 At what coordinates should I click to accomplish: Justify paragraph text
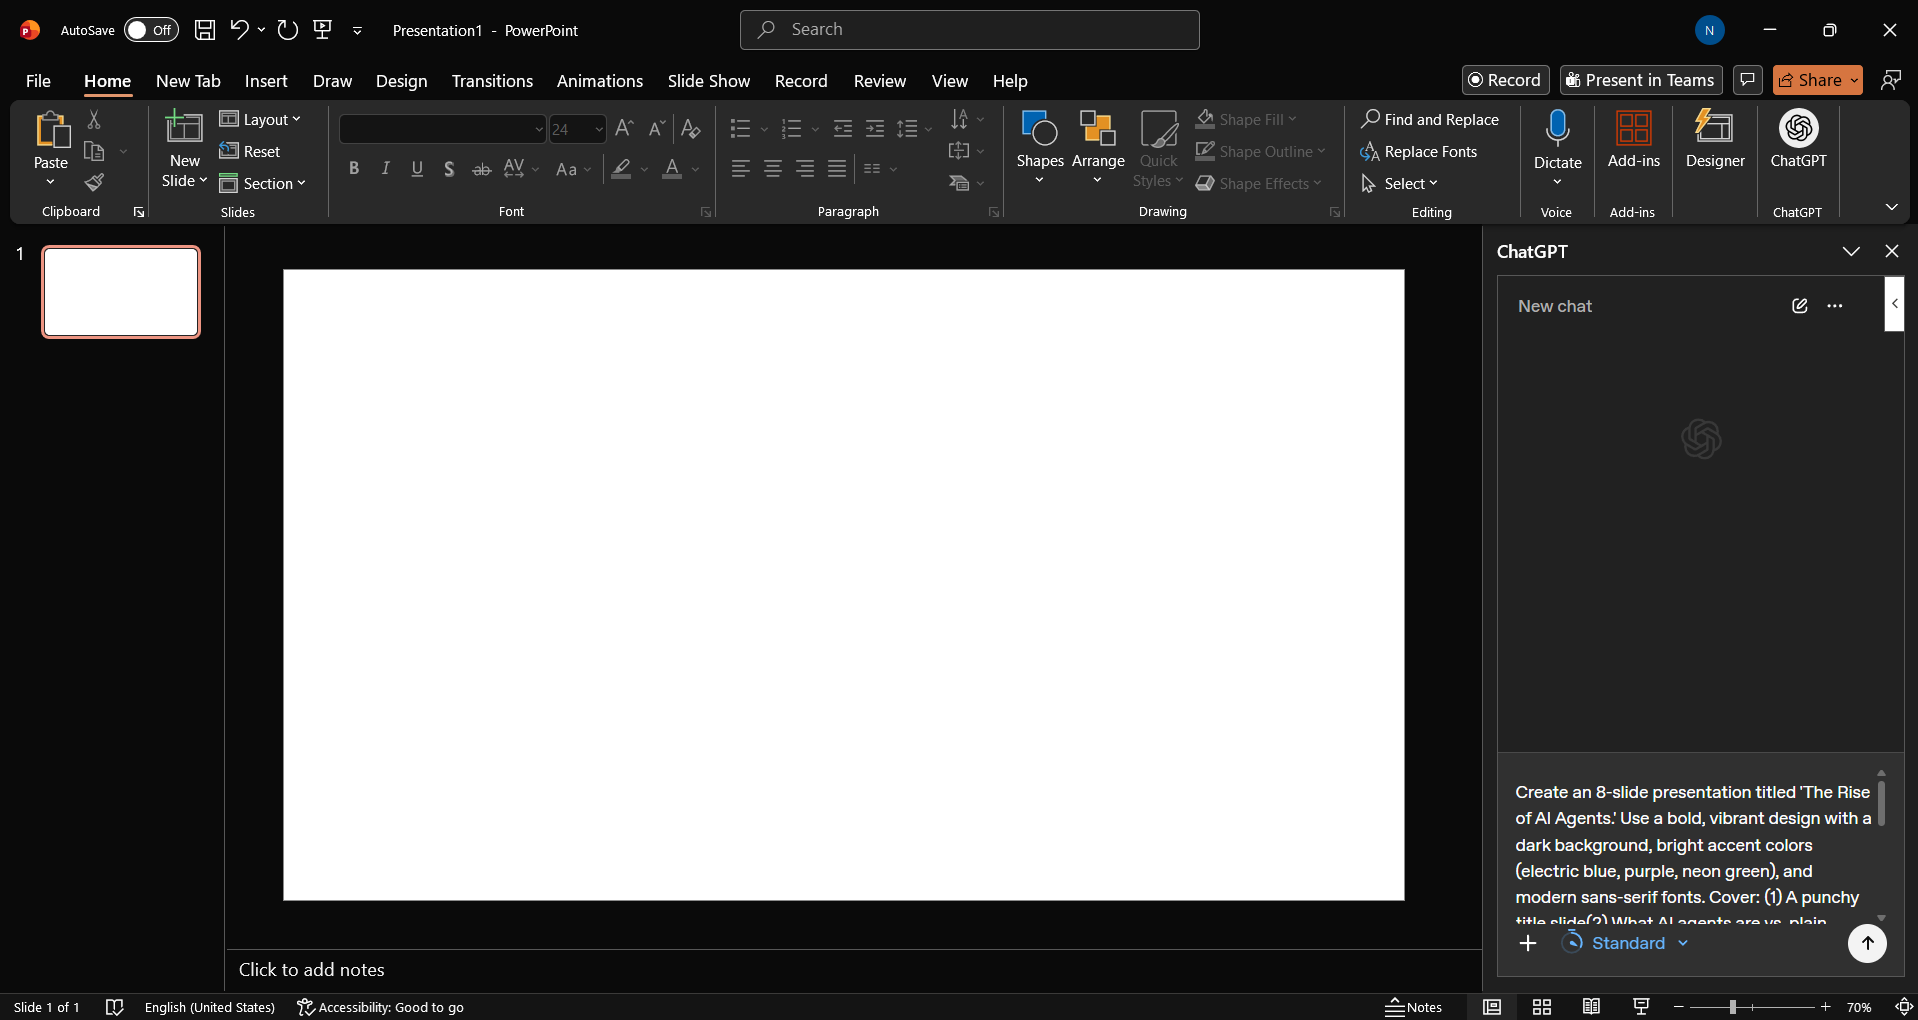(837, 169)
